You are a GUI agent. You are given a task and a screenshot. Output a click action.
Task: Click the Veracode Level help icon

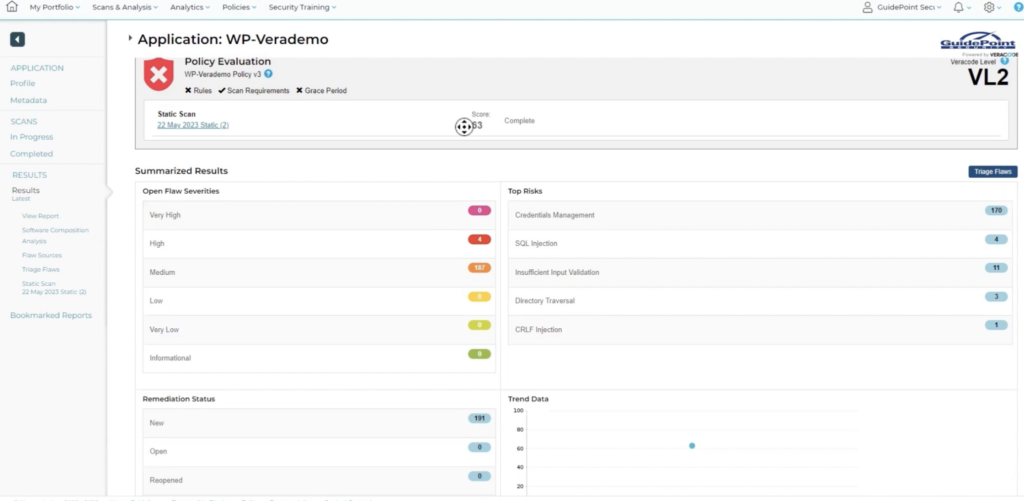pyautogui.click(x=1004, y=61)
